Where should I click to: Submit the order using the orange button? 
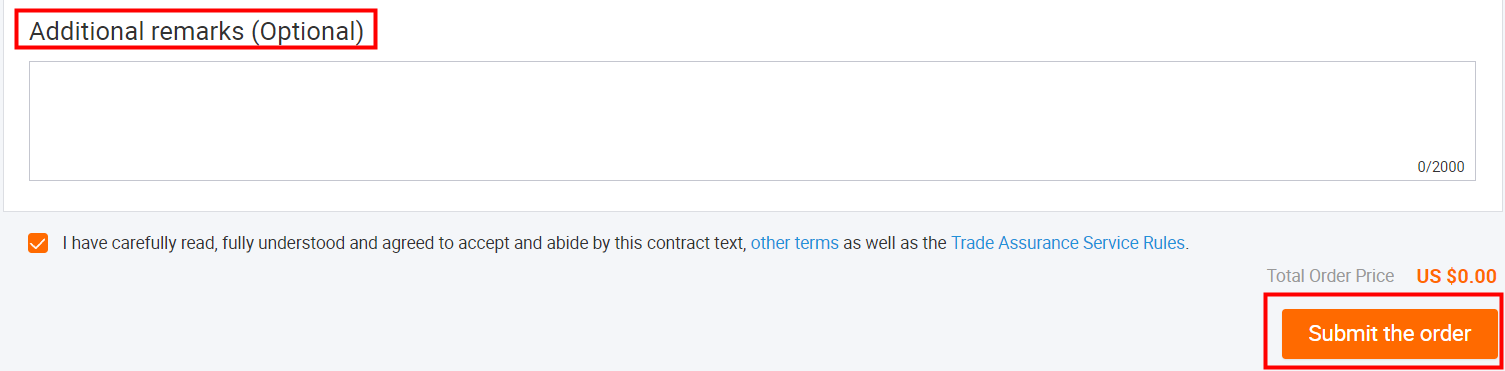point(1389,333)
